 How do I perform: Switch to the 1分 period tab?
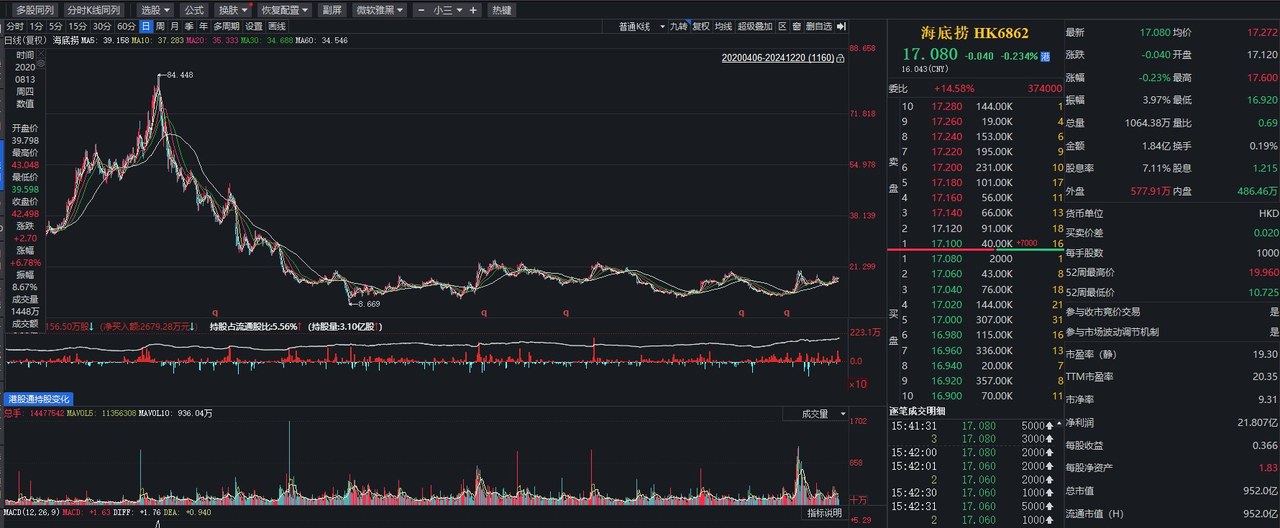(38, 26)
